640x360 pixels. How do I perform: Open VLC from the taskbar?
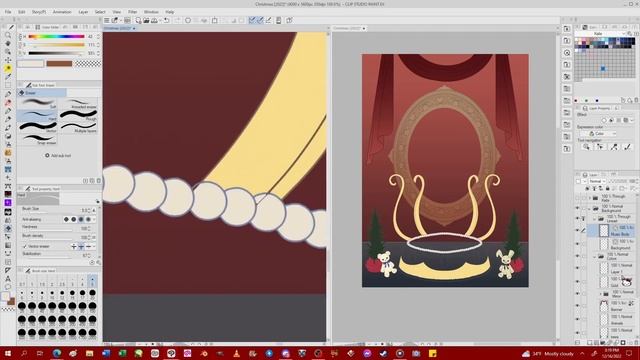[236, 353]
